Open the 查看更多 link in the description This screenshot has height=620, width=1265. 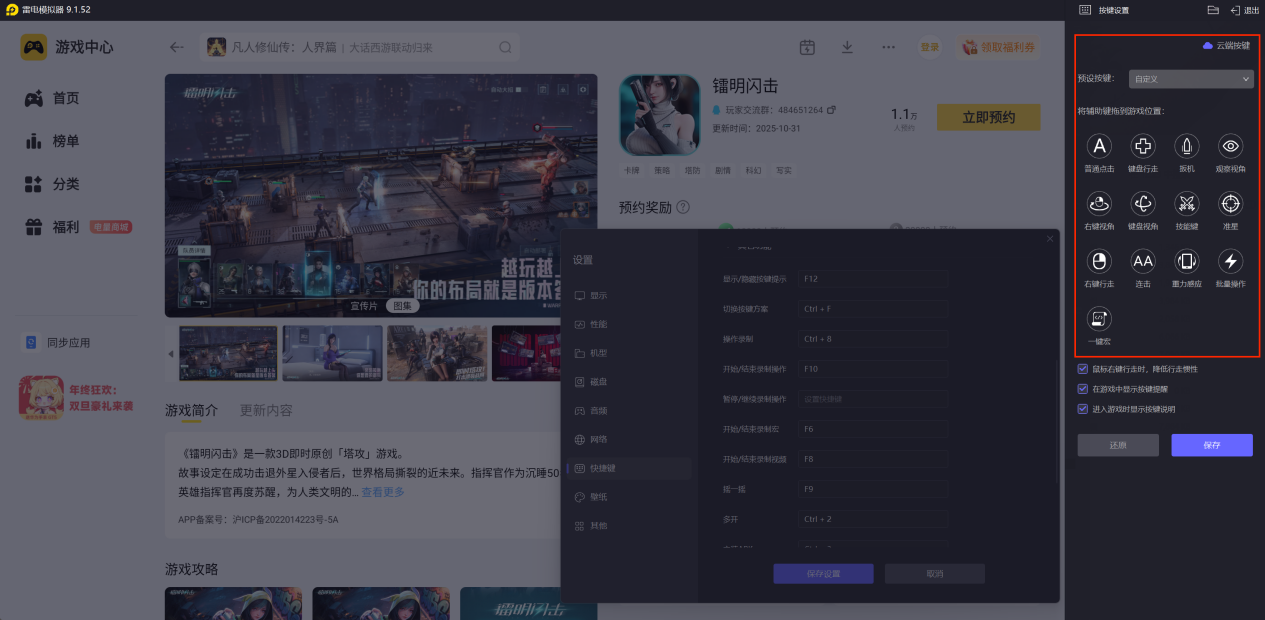383,492
